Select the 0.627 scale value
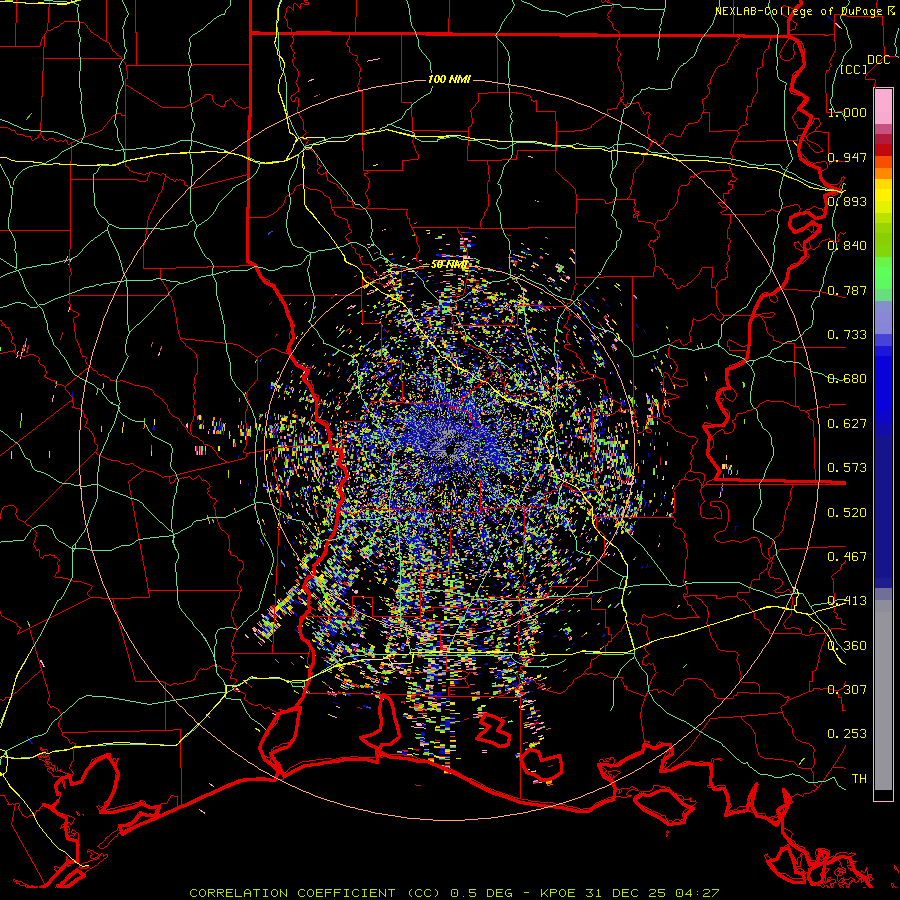The width and height of the screenshot is (900, 900). tap(847, 424)
